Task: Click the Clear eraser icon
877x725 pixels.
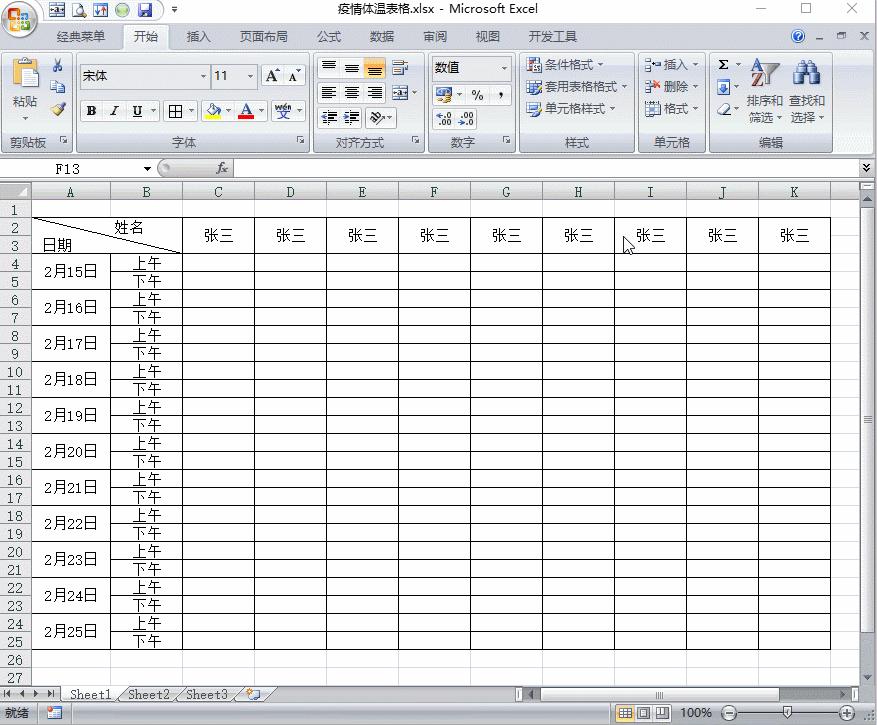Action: 724,109
